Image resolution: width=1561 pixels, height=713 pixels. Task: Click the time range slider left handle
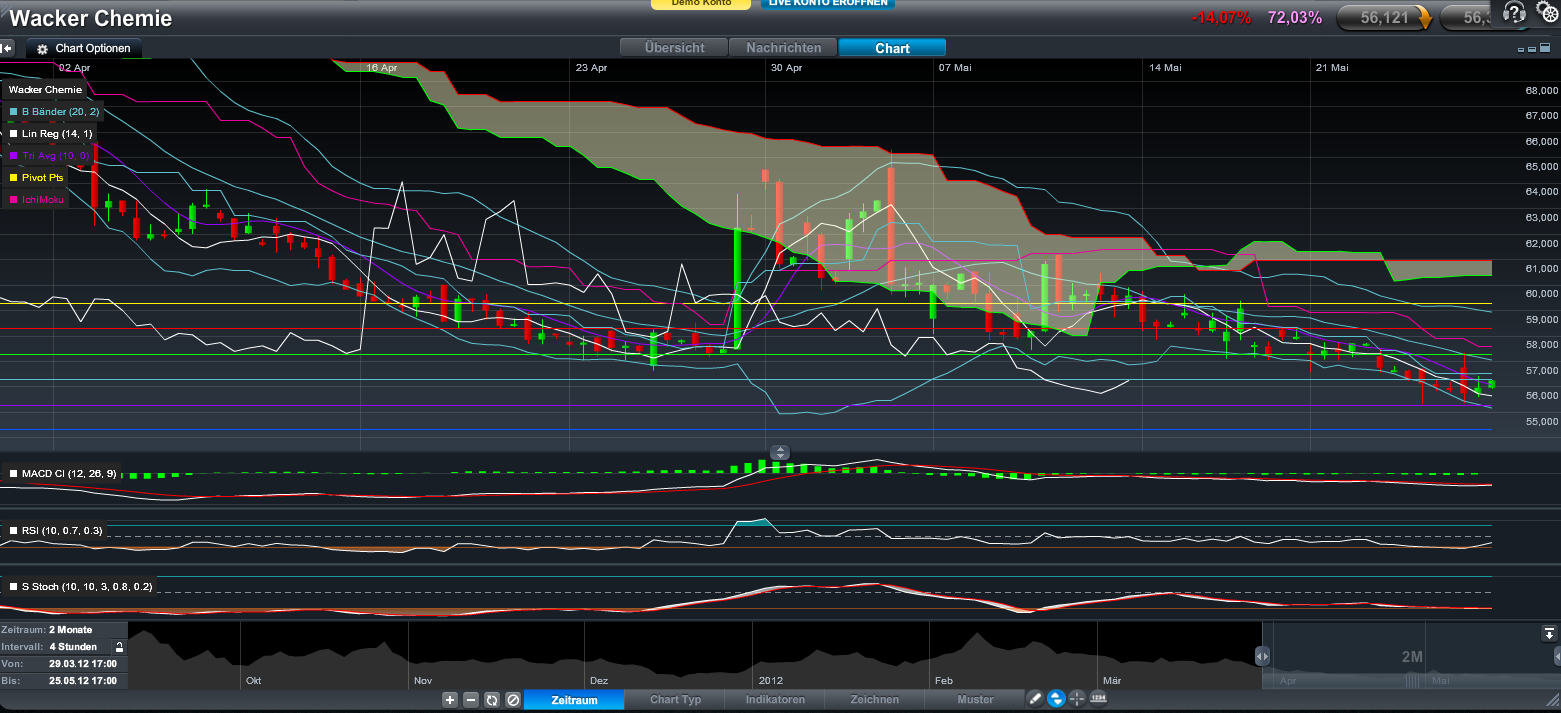coord(1262,656)
